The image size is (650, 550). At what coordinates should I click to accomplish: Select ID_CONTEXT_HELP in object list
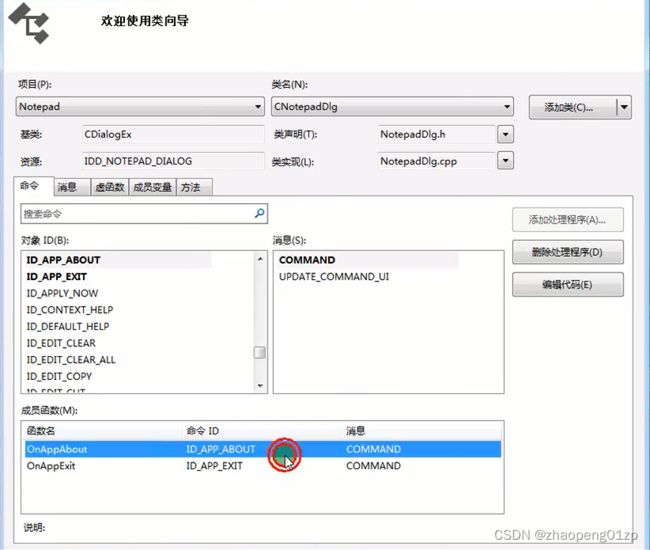click(x=70, y=310)
